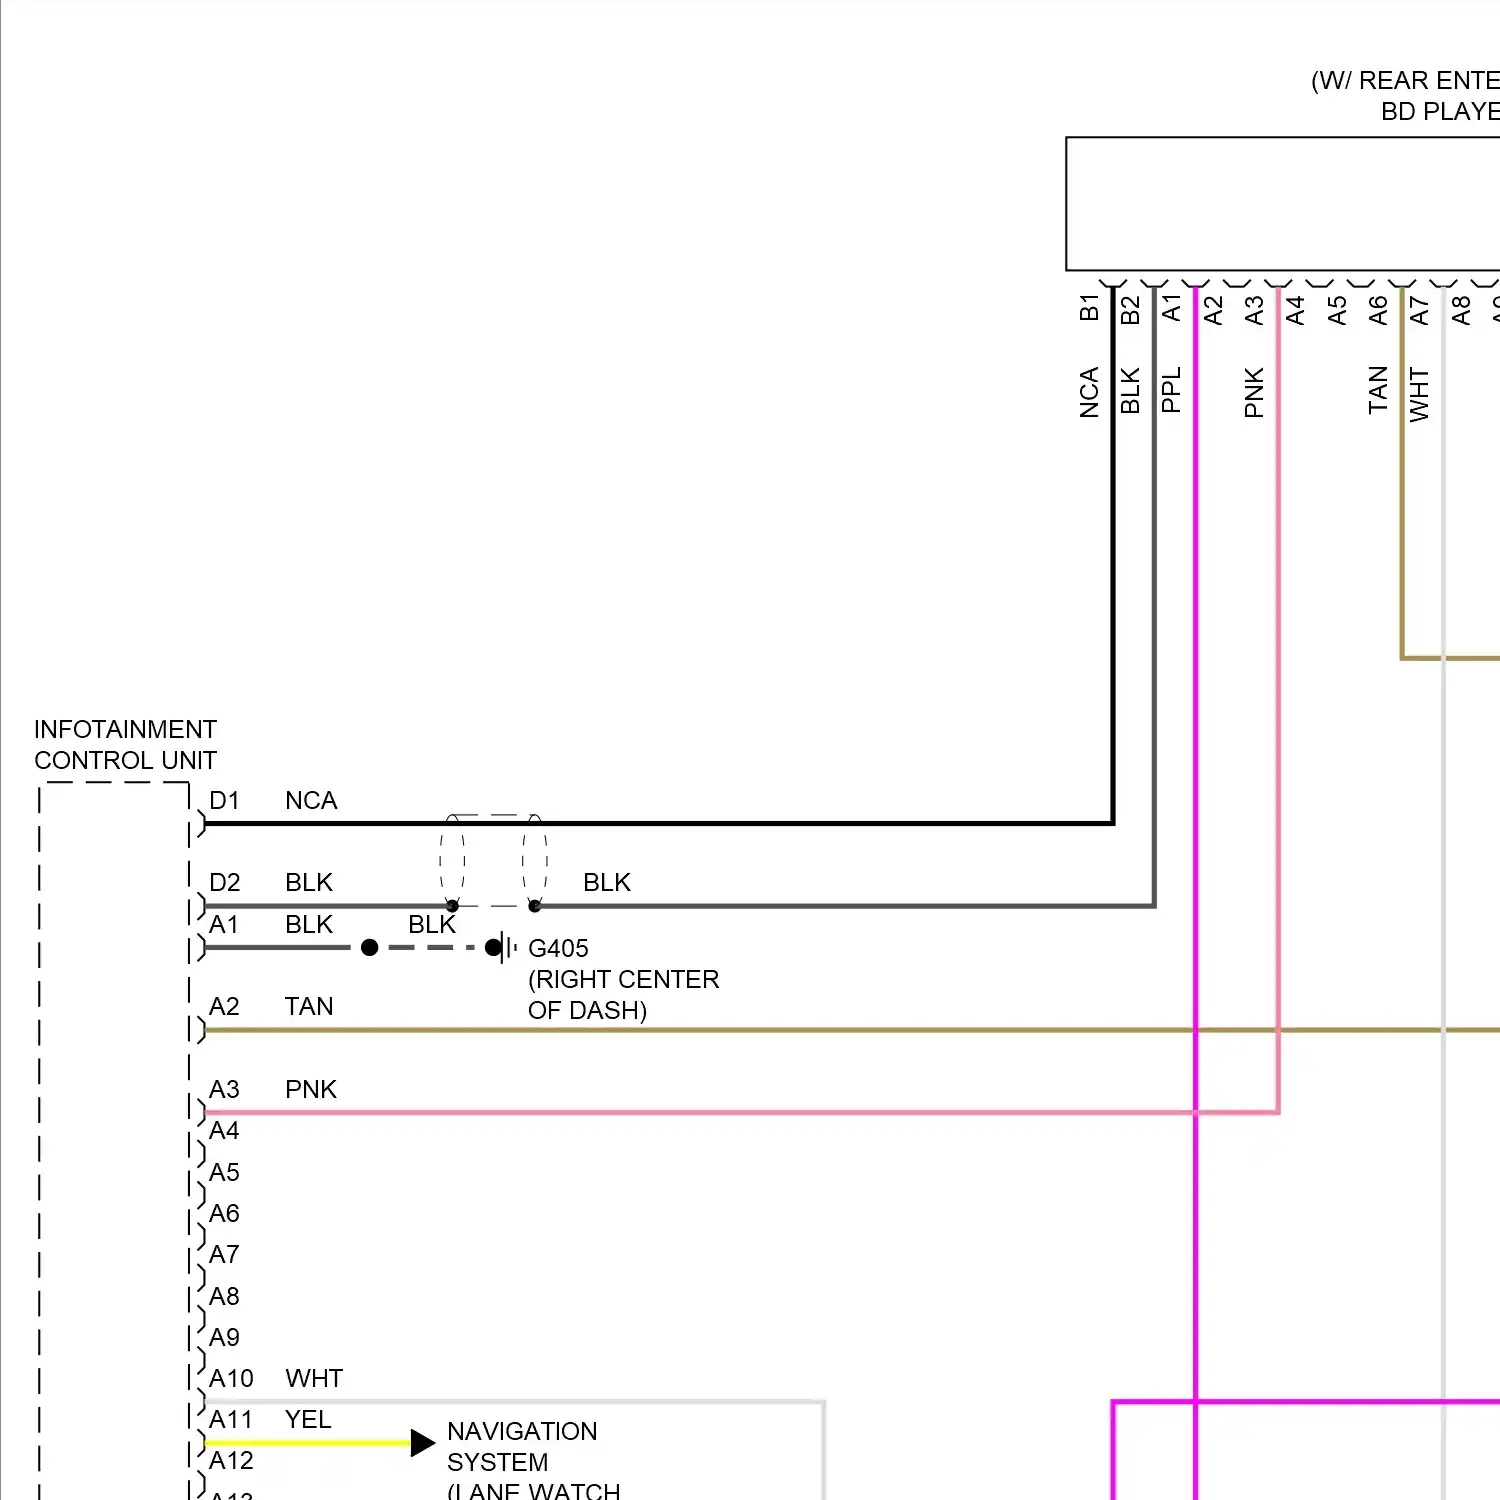Click the BLK label right of the shield
This screenshot has width=1500, height=1500.
607,882
